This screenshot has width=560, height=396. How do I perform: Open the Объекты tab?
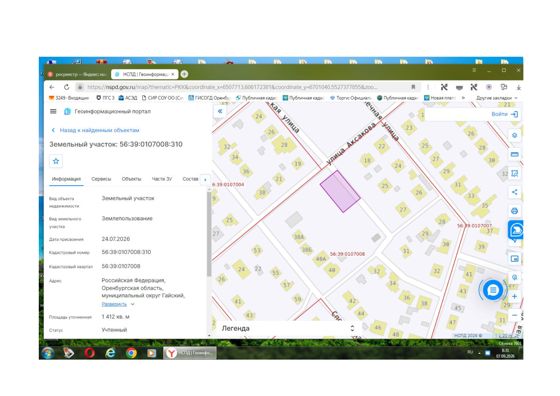coord(131,179)
